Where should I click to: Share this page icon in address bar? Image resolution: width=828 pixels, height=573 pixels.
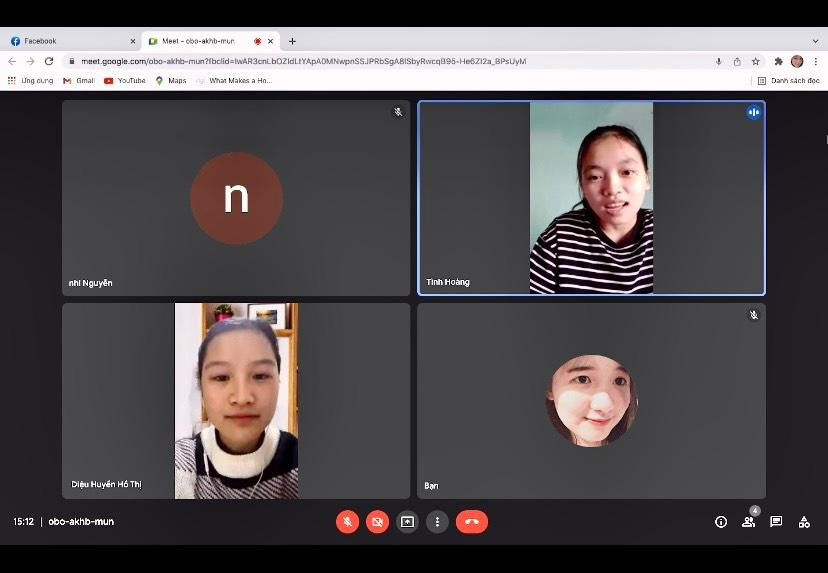point(737,61)
